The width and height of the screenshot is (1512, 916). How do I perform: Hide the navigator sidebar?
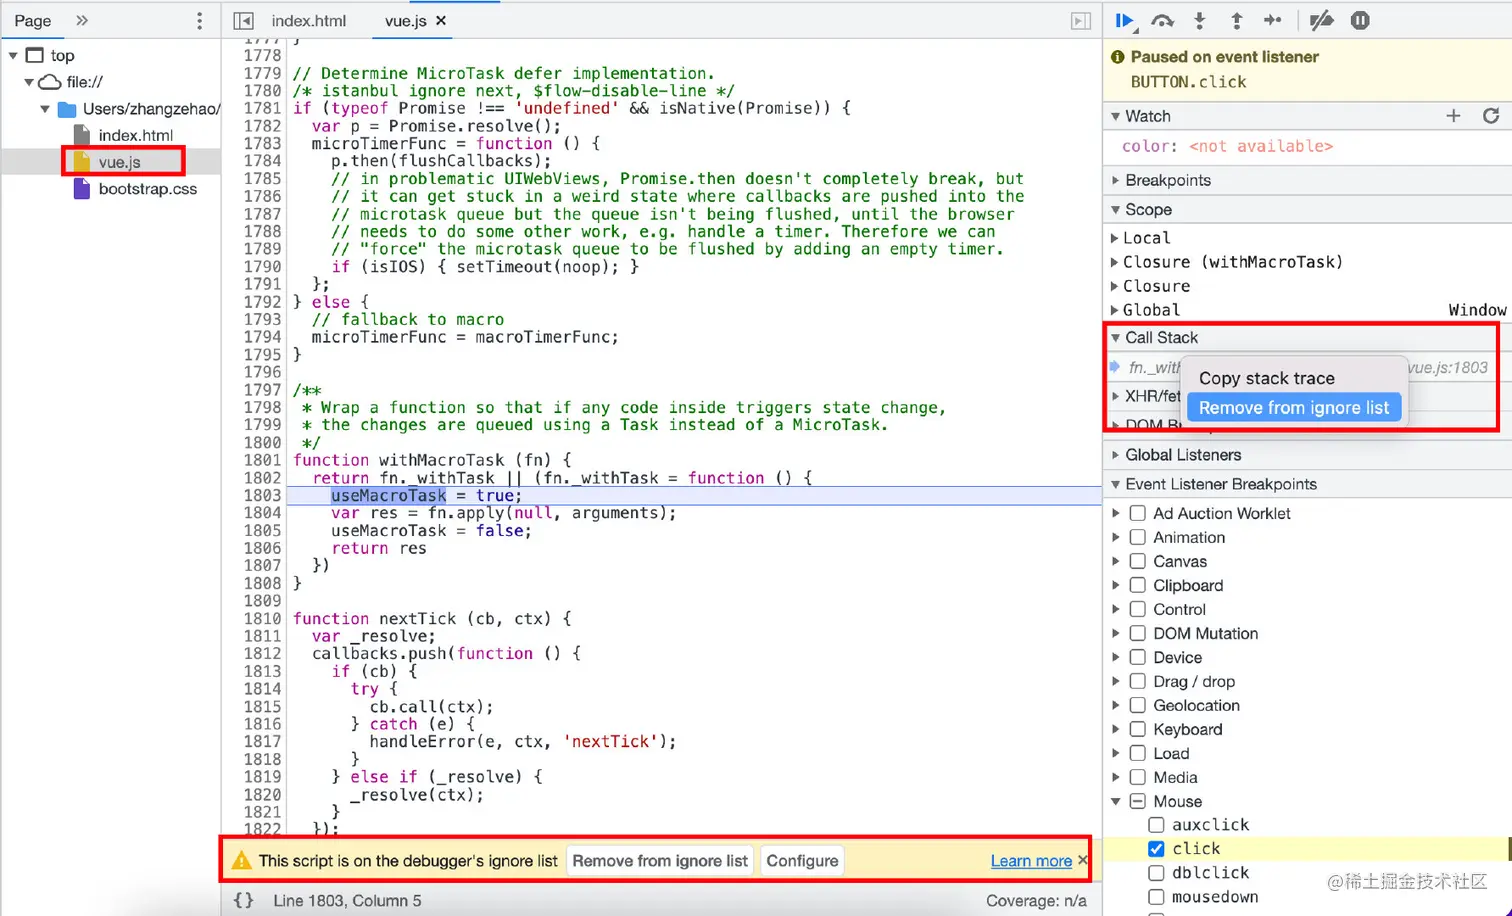243,20
